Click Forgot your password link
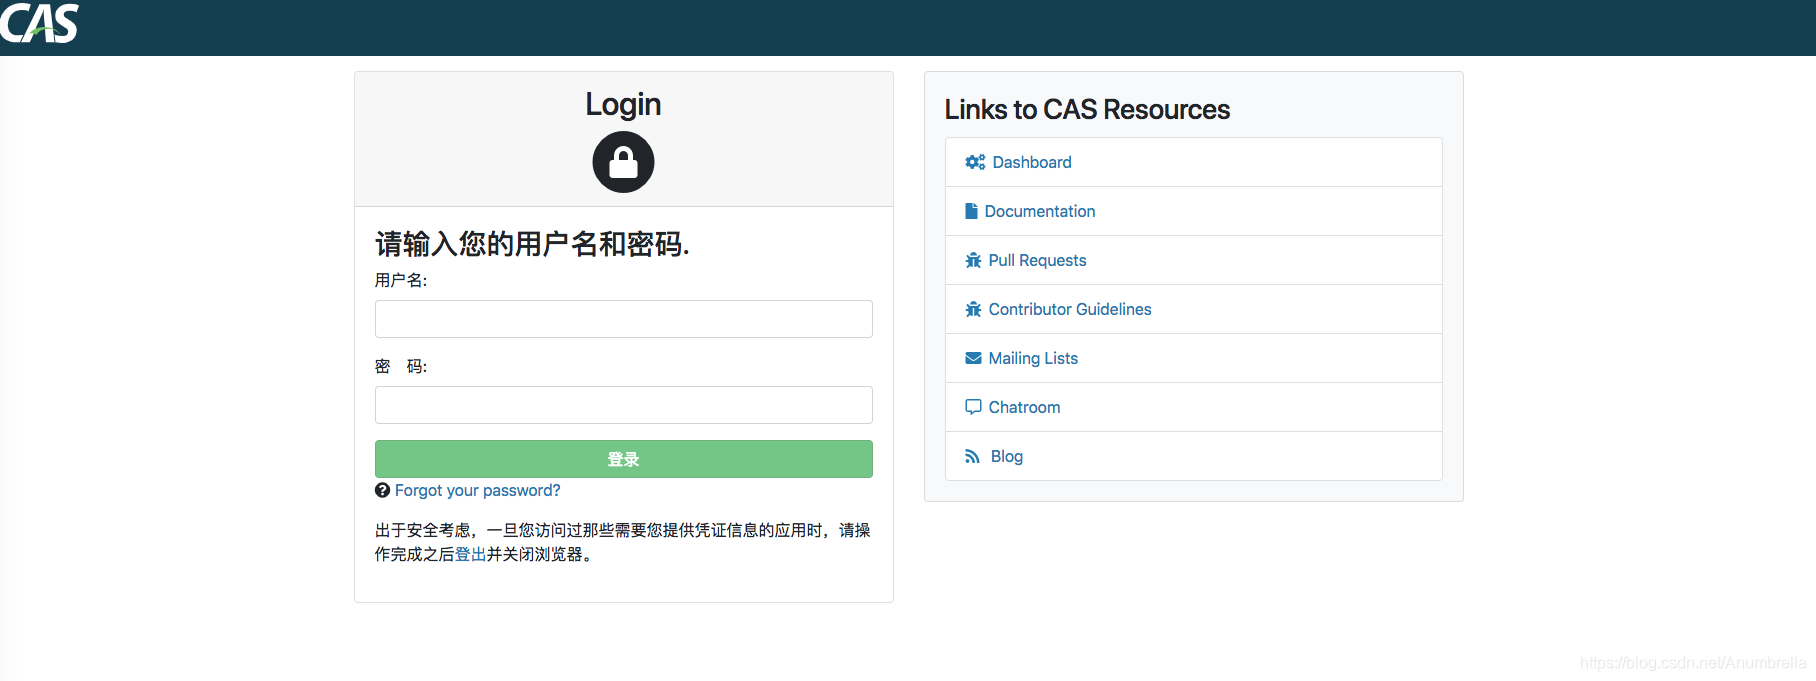 tap(477, 490)
